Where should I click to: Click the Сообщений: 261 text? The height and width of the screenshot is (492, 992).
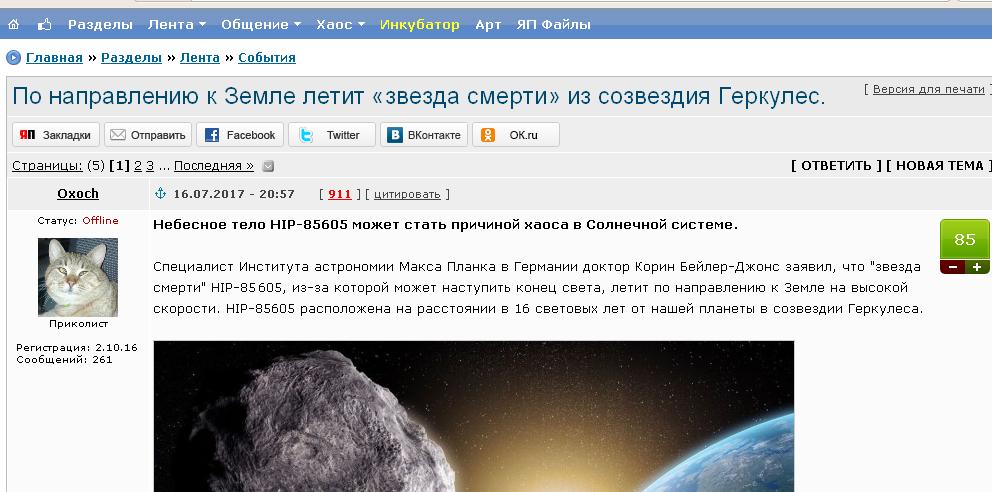click(x=64, y=360)
